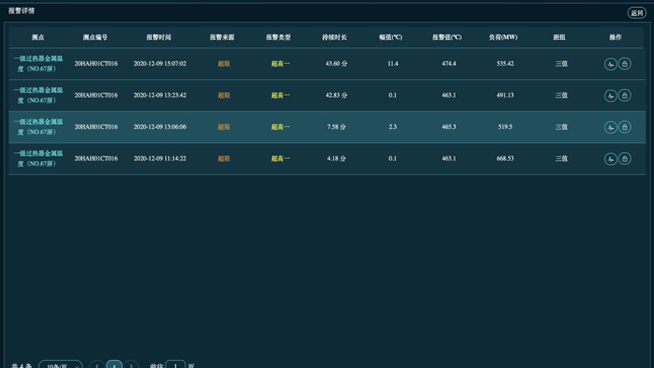Click the lock-shaped action icon in 11:14:22 row
The height and width of the screenshot is (368, 654).
[x=624, y=159]
